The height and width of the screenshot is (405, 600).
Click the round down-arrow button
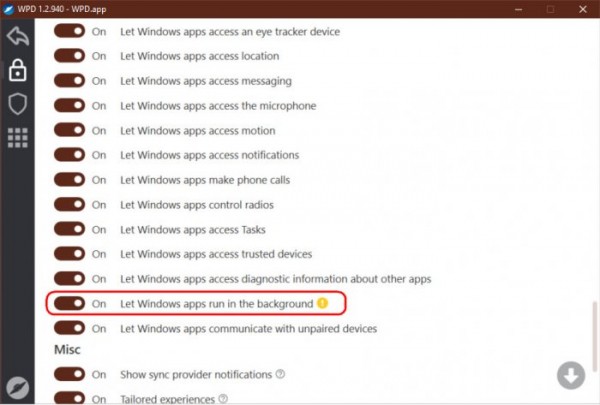coord(571,375)
